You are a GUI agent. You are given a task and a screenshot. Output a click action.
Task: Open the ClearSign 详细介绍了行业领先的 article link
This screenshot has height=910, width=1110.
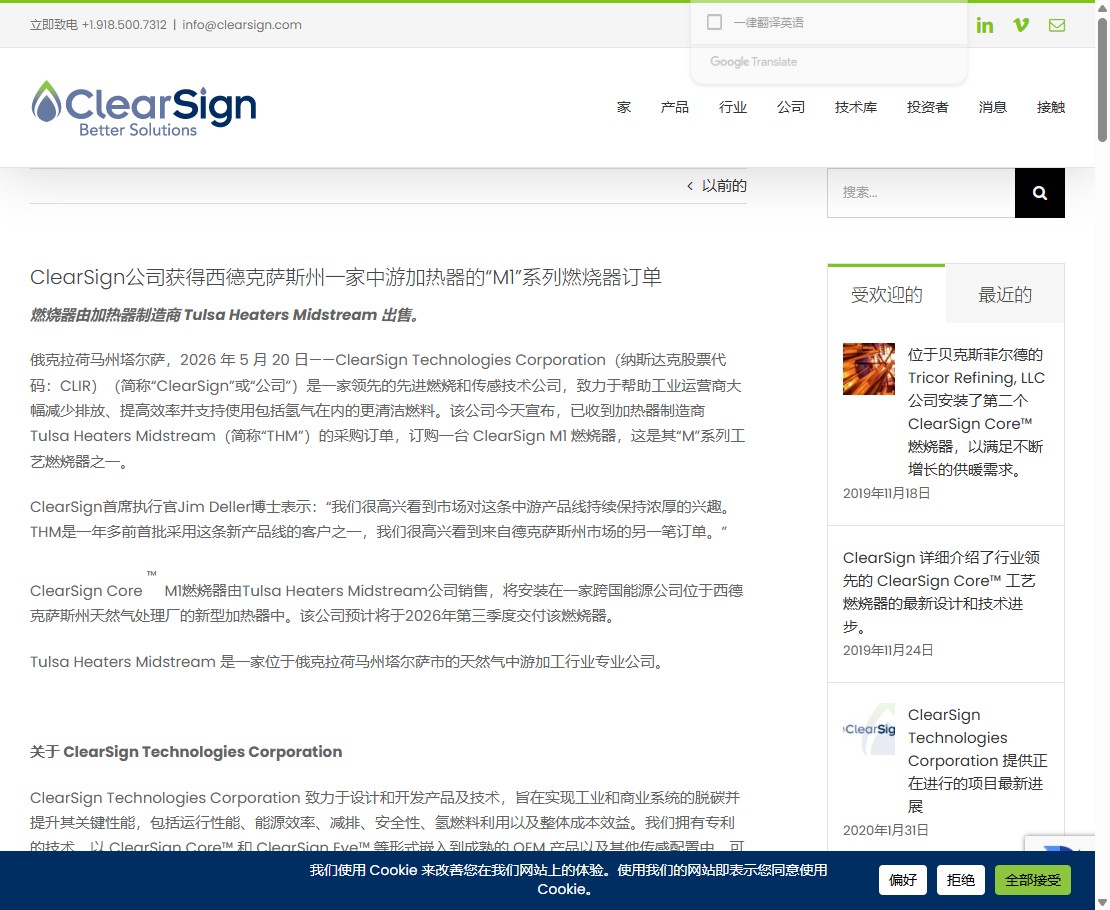click(x=941, y=592)
